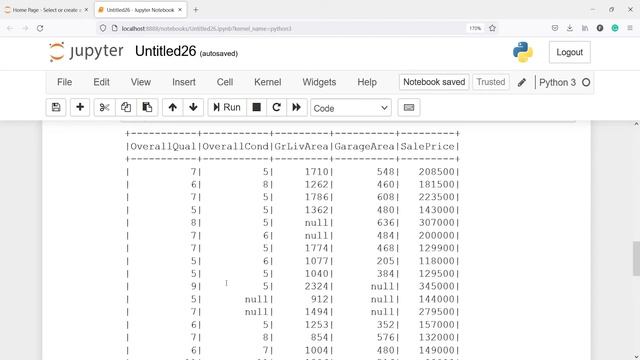Open the Pocket save icon

[x=555, y=28]
